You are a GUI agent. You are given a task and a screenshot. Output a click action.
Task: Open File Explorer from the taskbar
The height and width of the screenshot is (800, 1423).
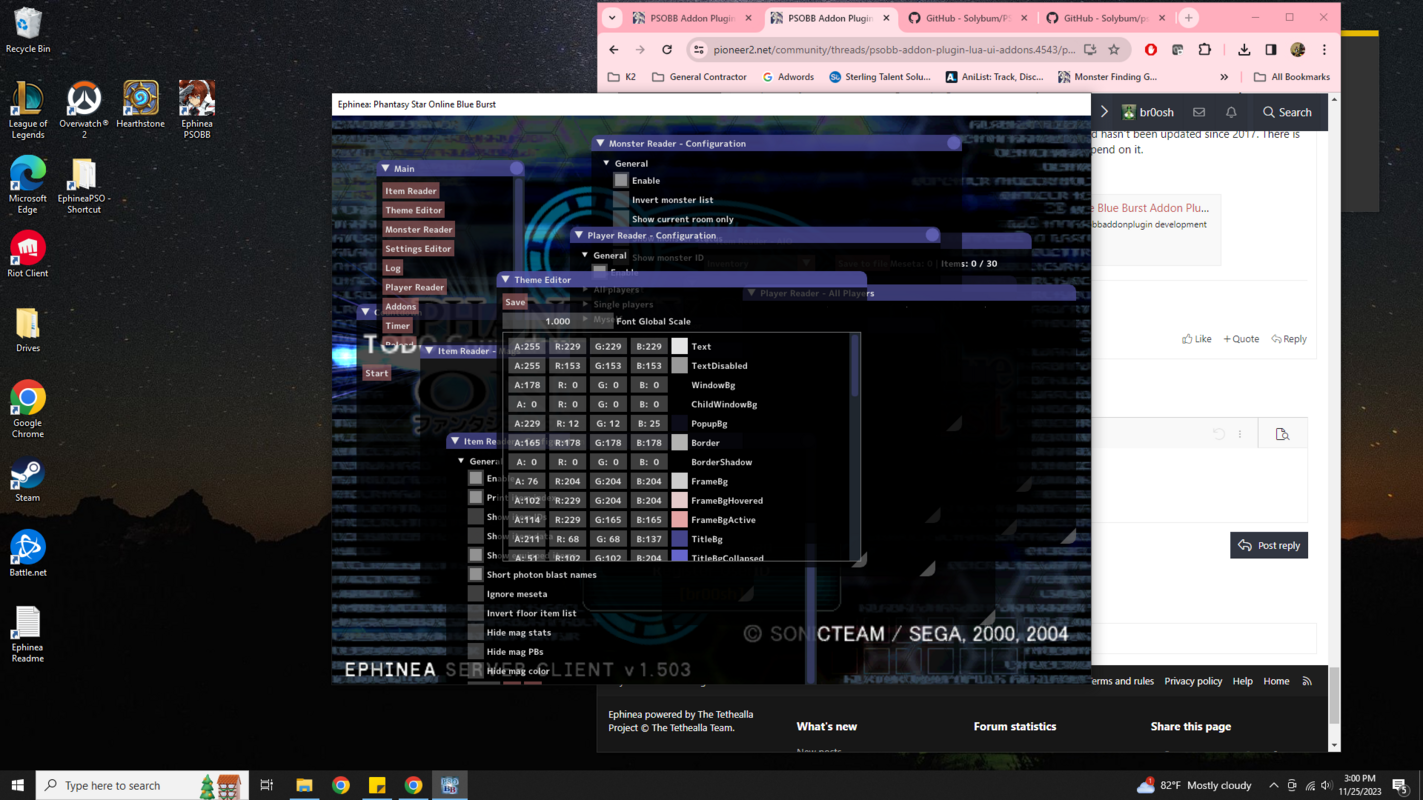[x=304, y=785]
